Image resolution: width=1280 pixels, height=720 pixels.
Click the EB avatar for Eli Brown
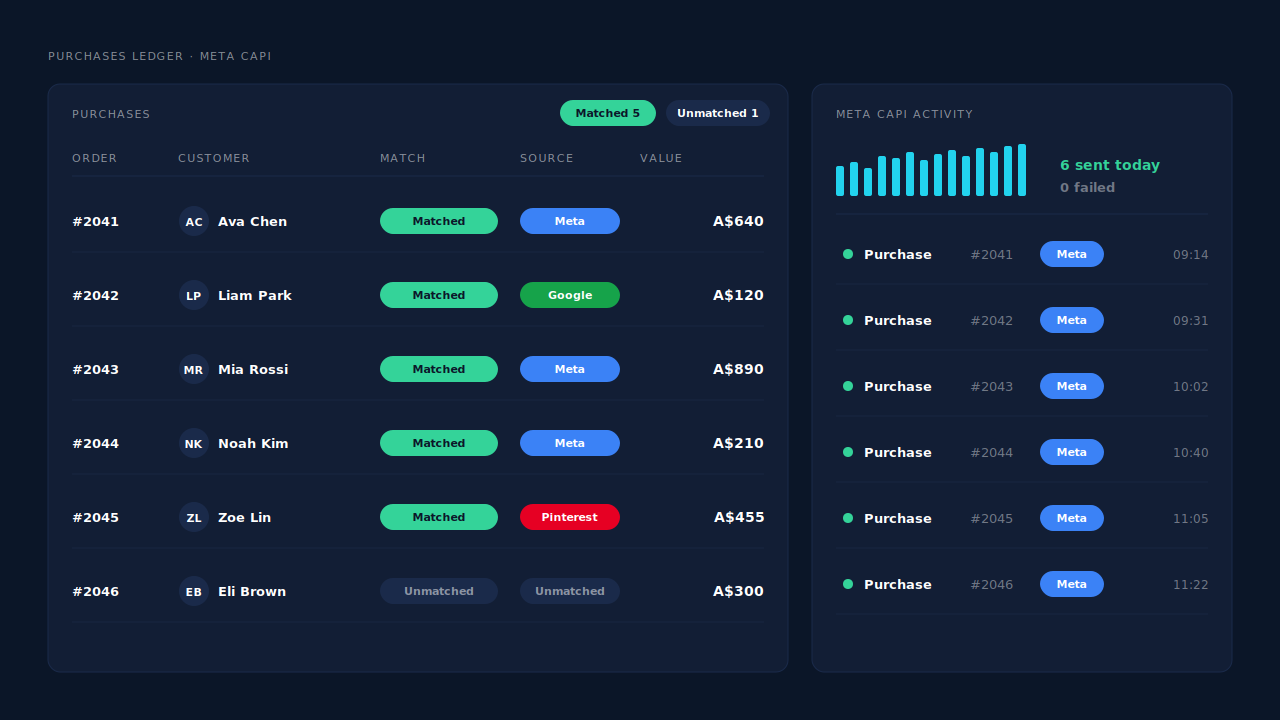[194, 591]
